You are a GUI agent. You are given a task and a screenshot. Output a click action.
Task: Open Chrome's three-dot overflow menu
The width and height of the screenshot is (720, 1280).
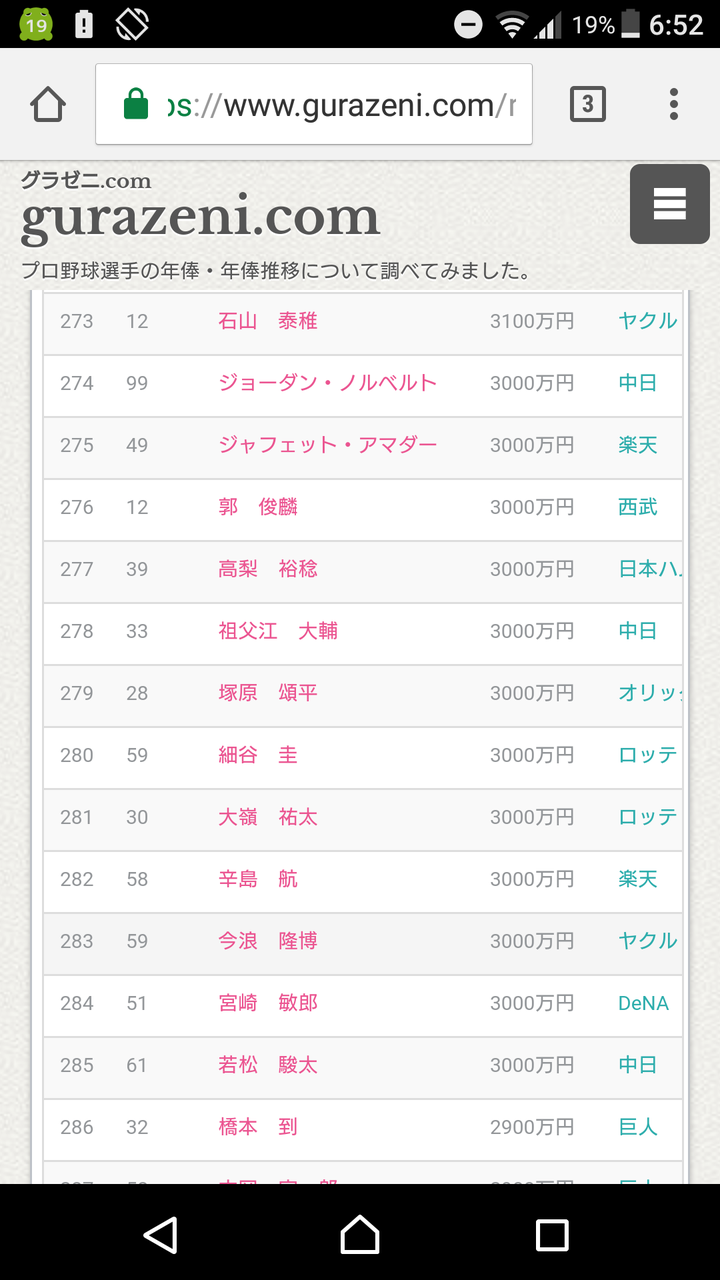coord(674,104)
